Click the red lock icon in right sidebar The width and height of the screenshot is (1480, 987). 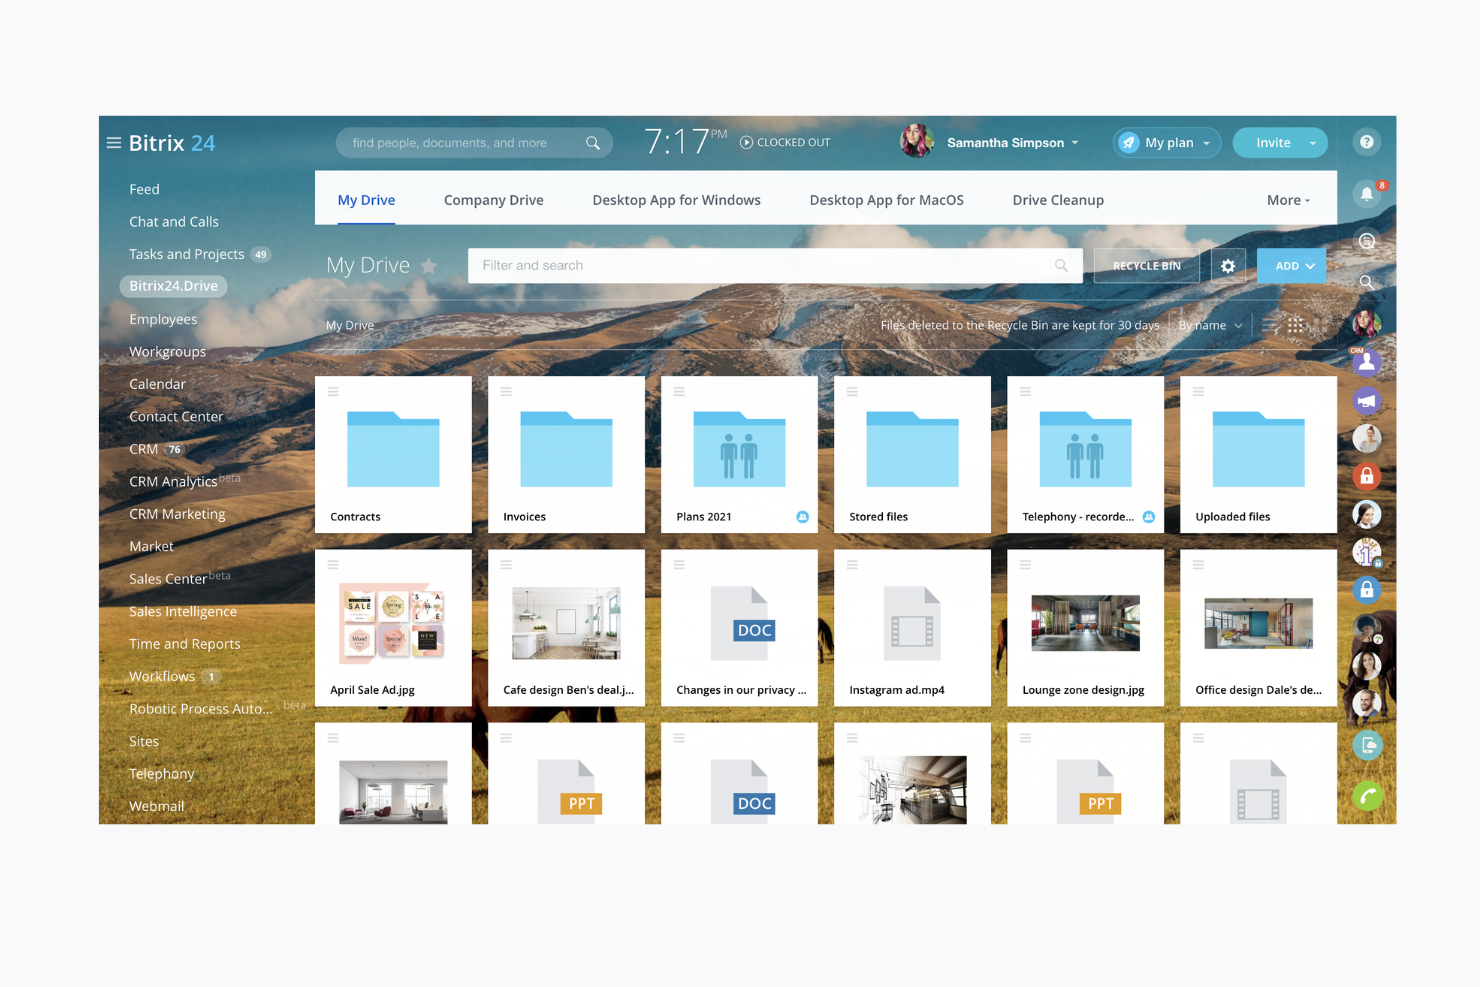point(1366,476)
